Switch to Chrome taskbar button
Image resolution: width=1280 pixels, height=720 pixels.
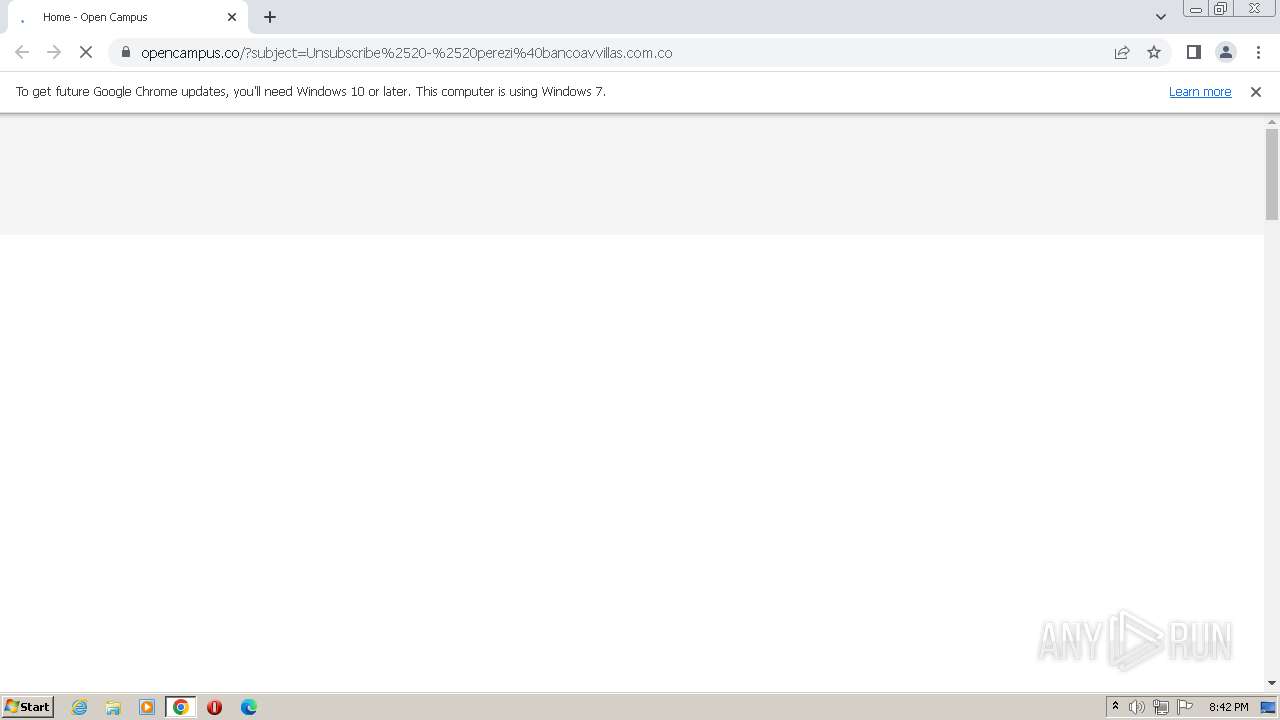point(181,707)
